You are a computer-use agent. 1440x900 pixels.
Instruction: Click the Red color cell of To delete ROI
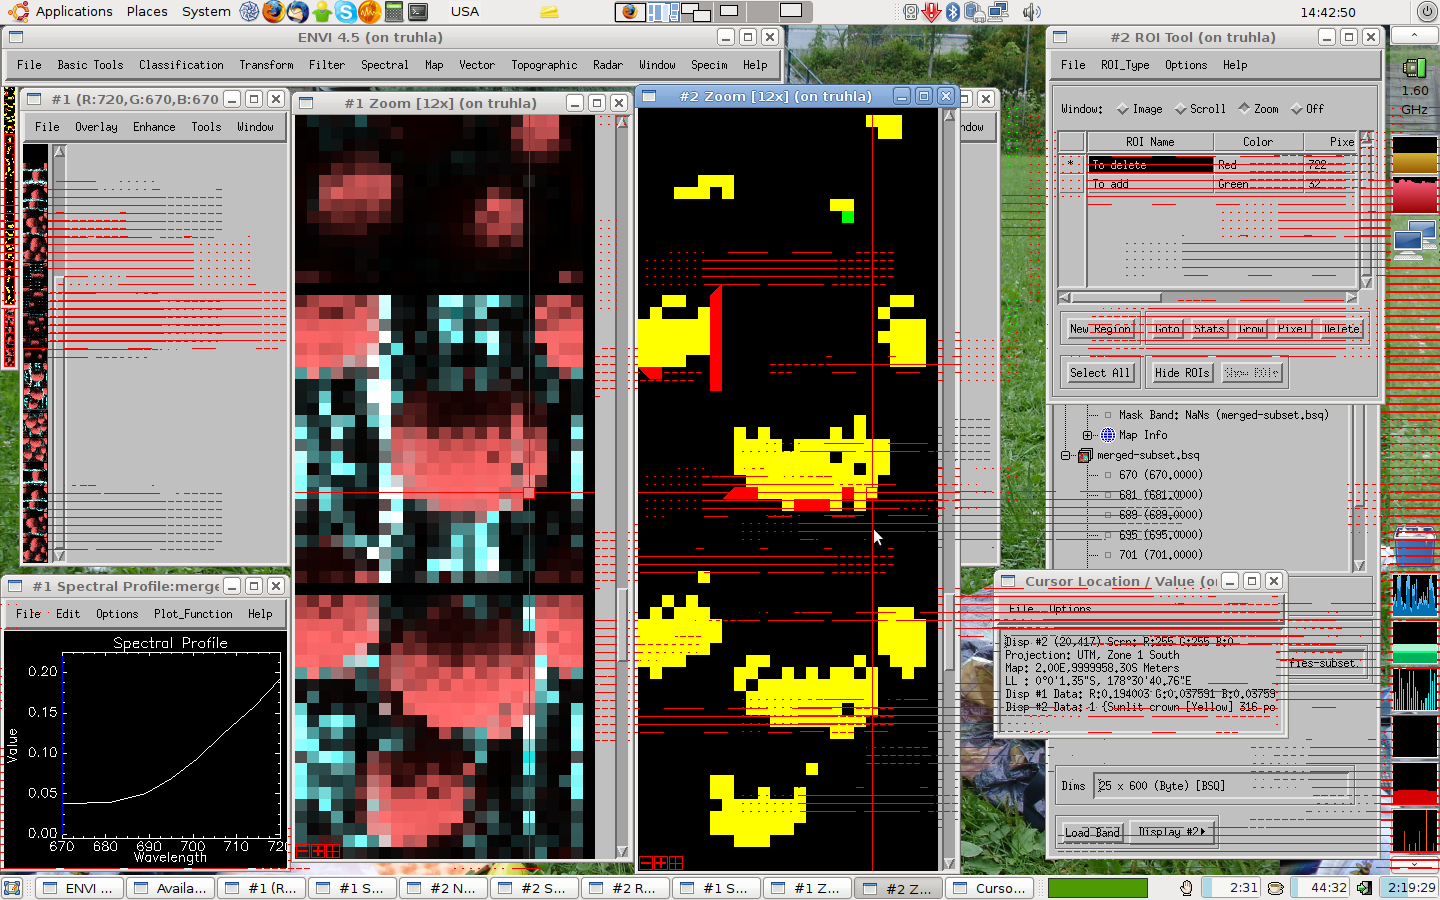[x=1258, y=165]
